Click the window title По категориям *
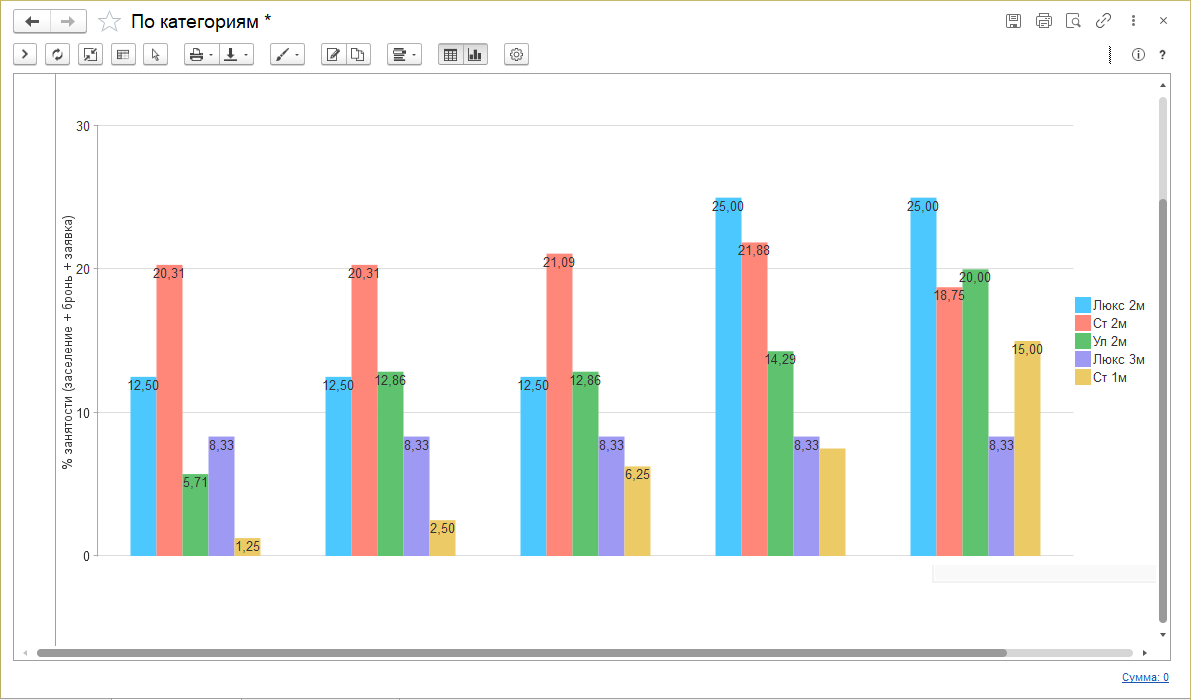The width and height of the screenshot is (1191, 700). [x=201, y=21]
